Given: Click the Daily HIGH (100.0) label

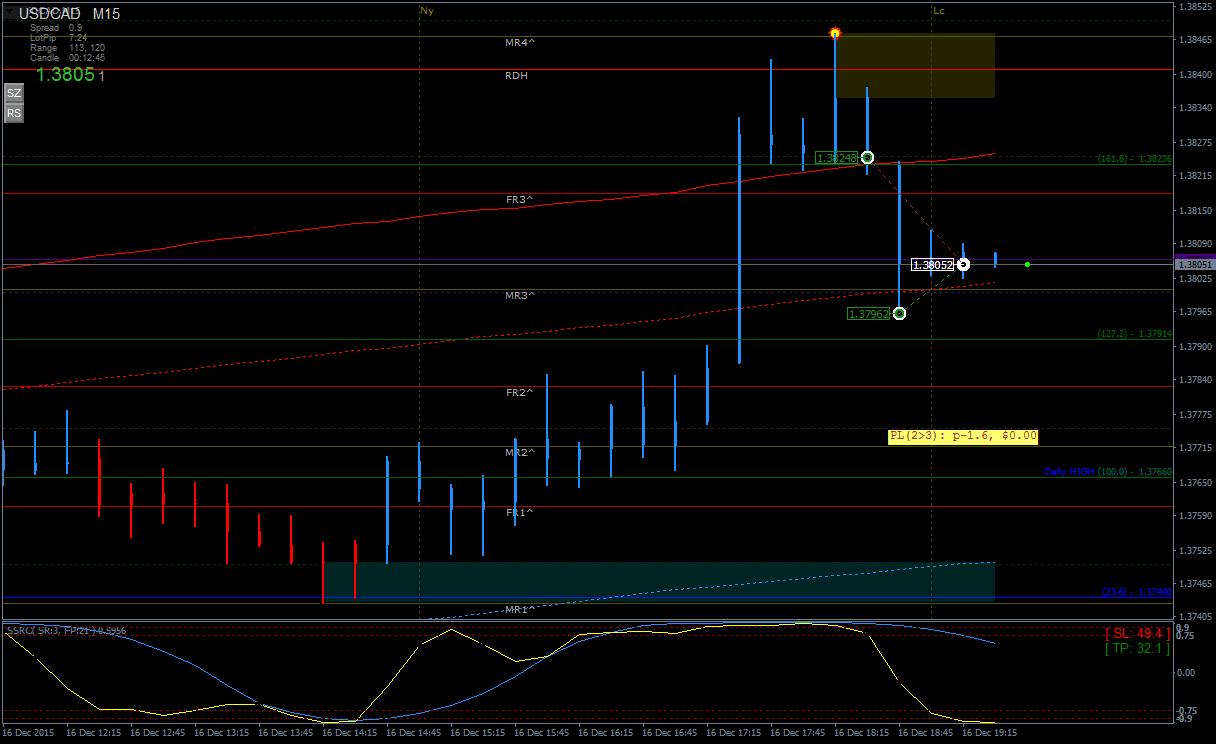Looking at the screenshot, I should 1108,471.
